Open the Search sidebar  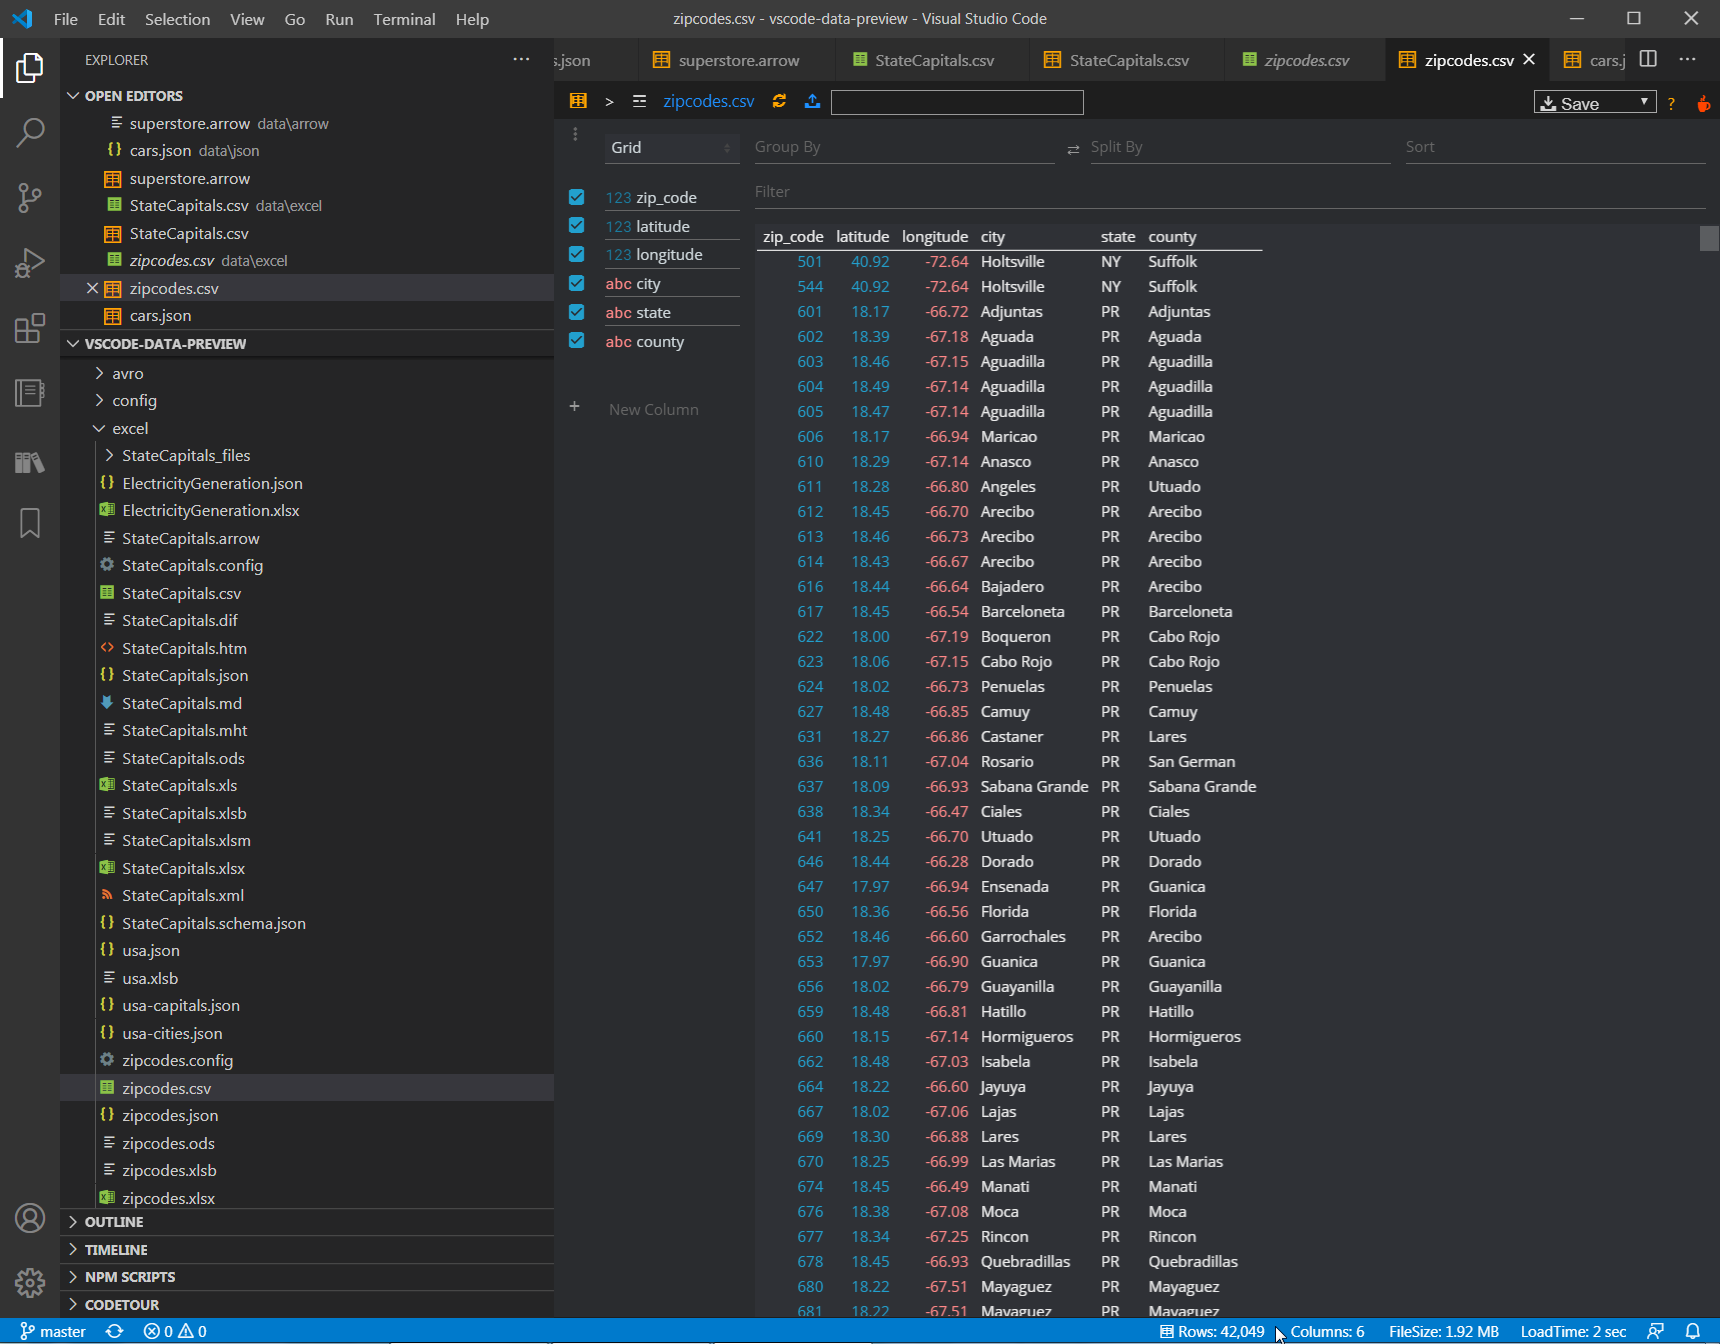(x=30, y=131)
